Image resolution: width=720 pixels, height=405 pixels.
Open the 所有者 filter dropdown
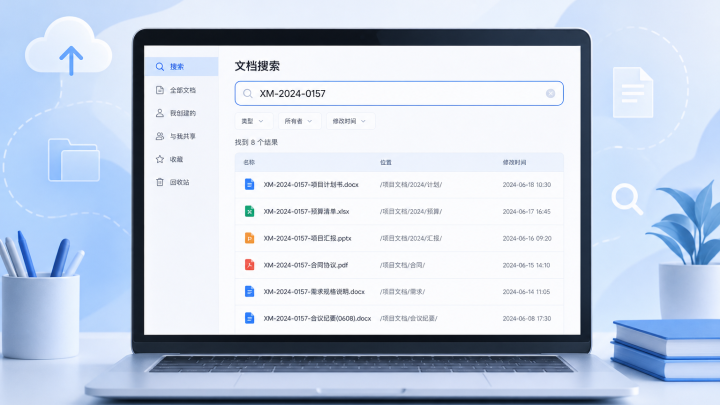299,121
